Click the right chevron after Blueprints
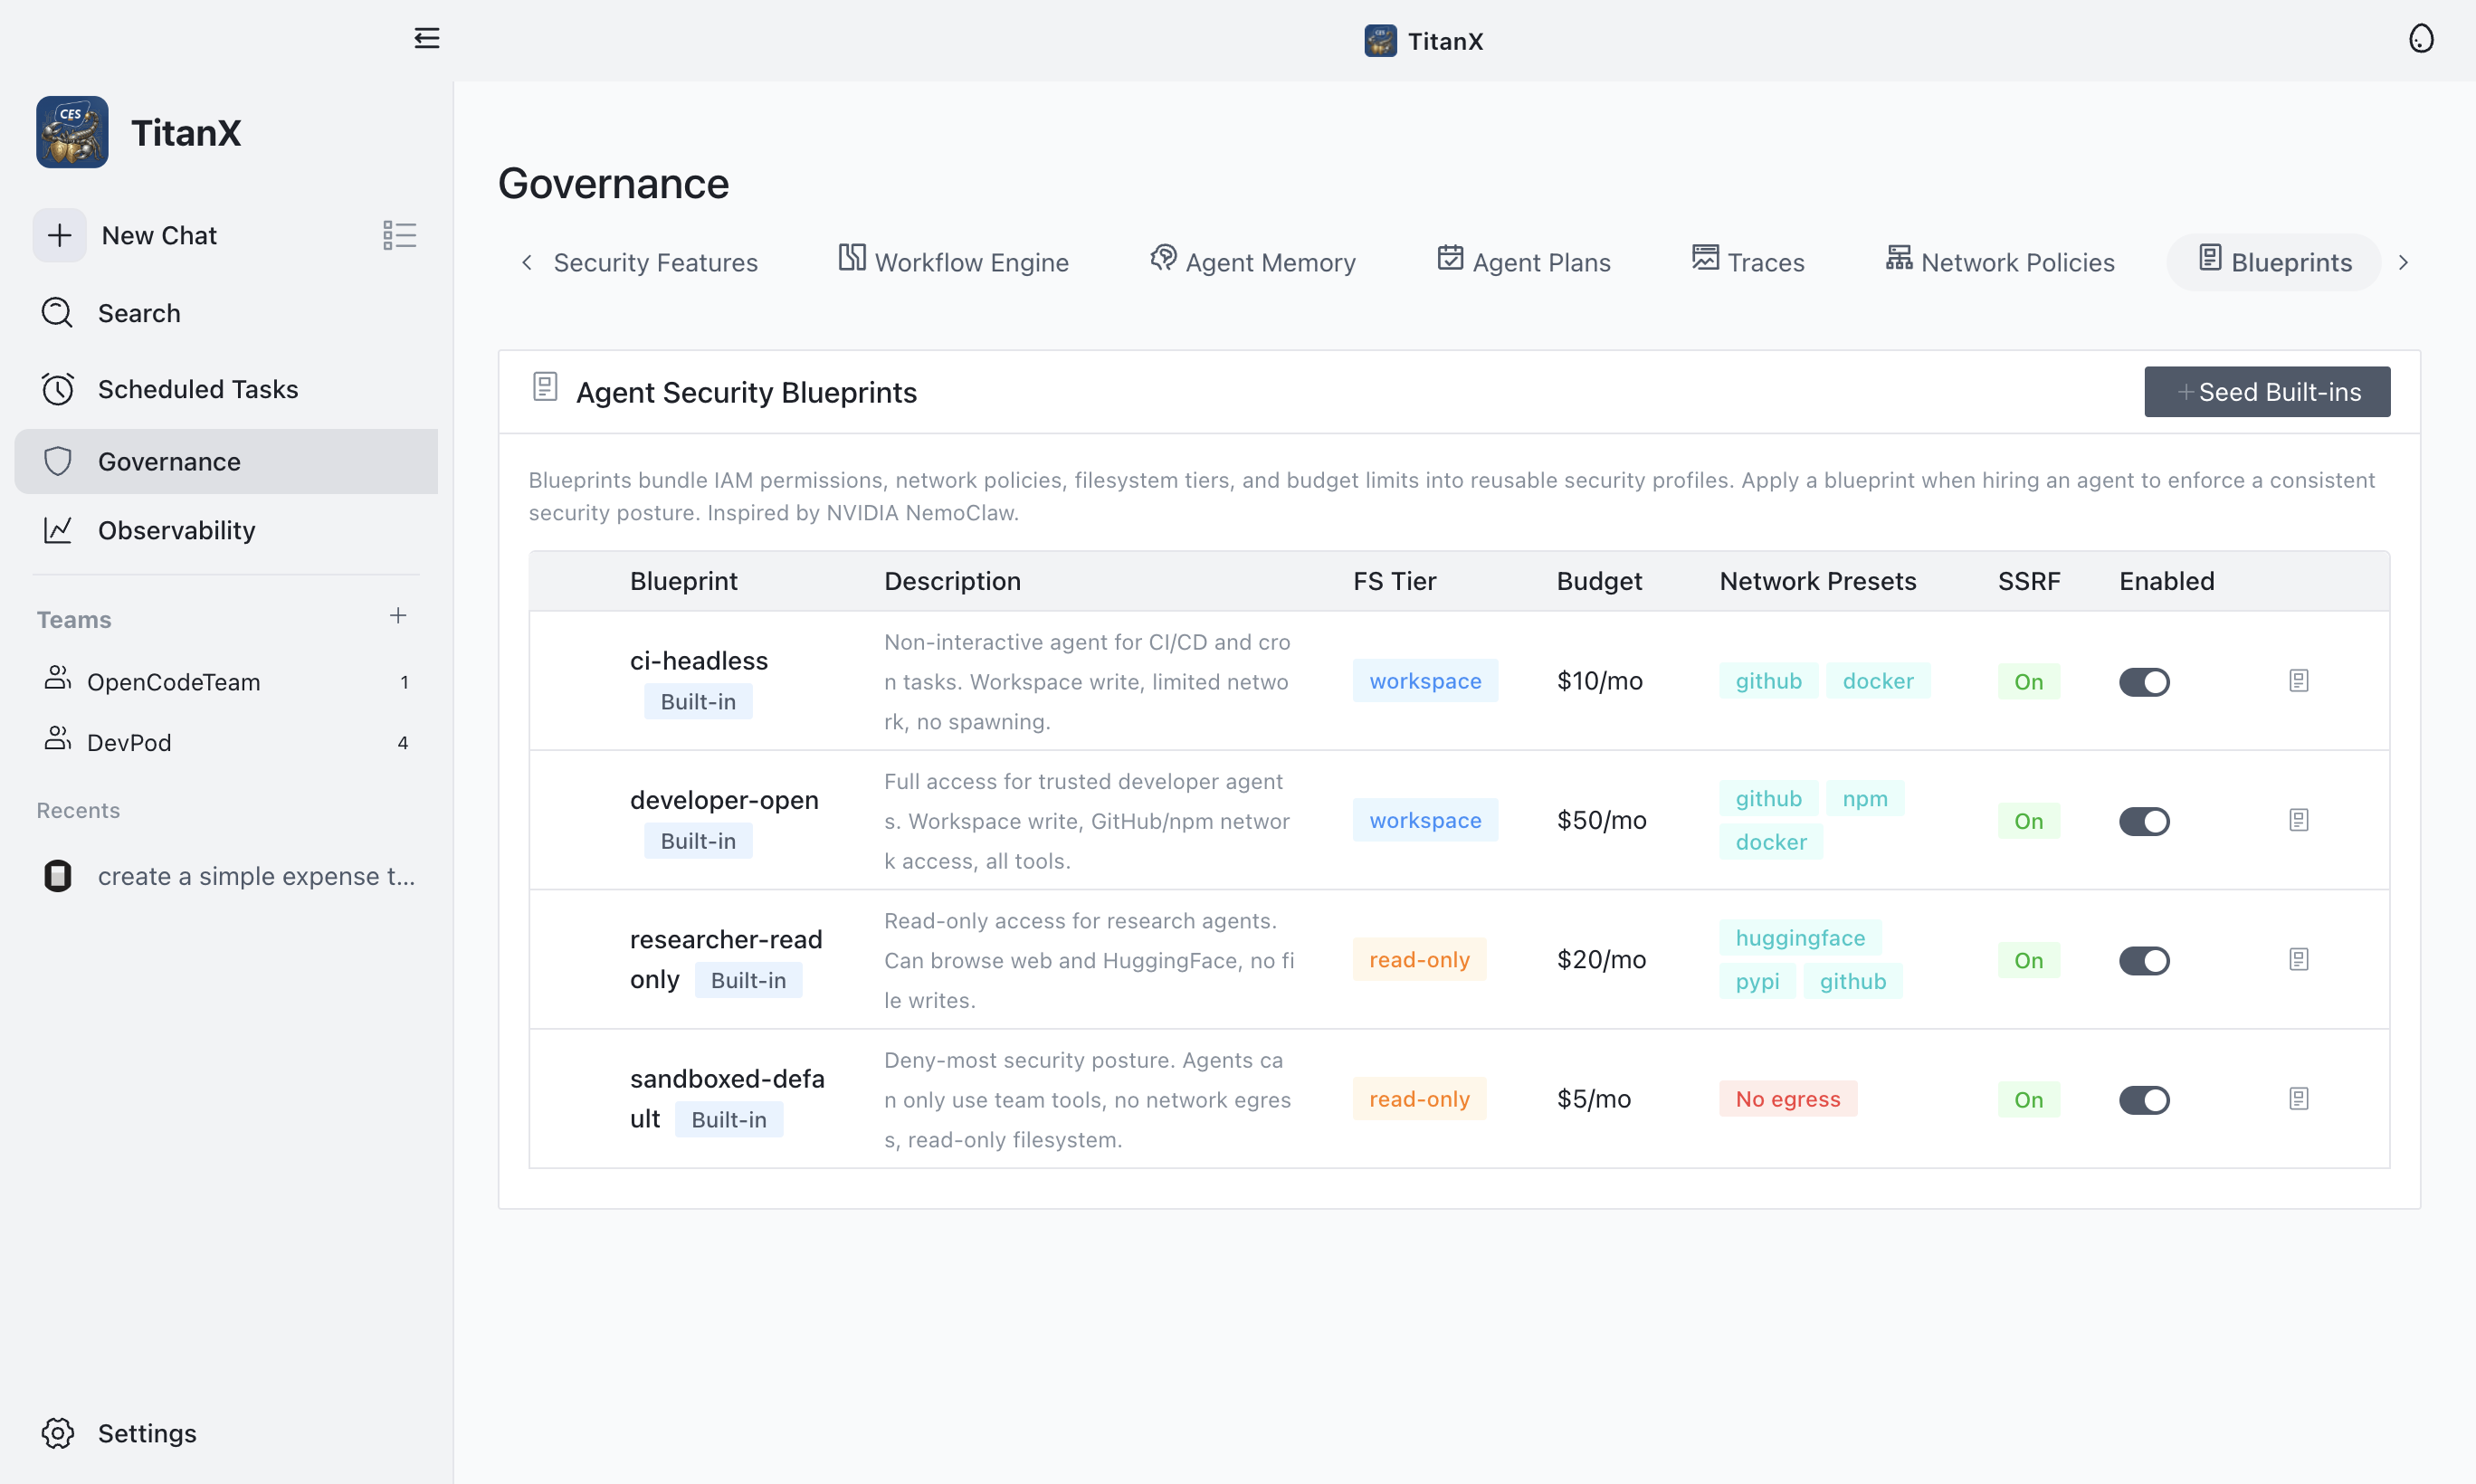The height and width of the screenshot is (1484, 2476). tap(2404, 262)
